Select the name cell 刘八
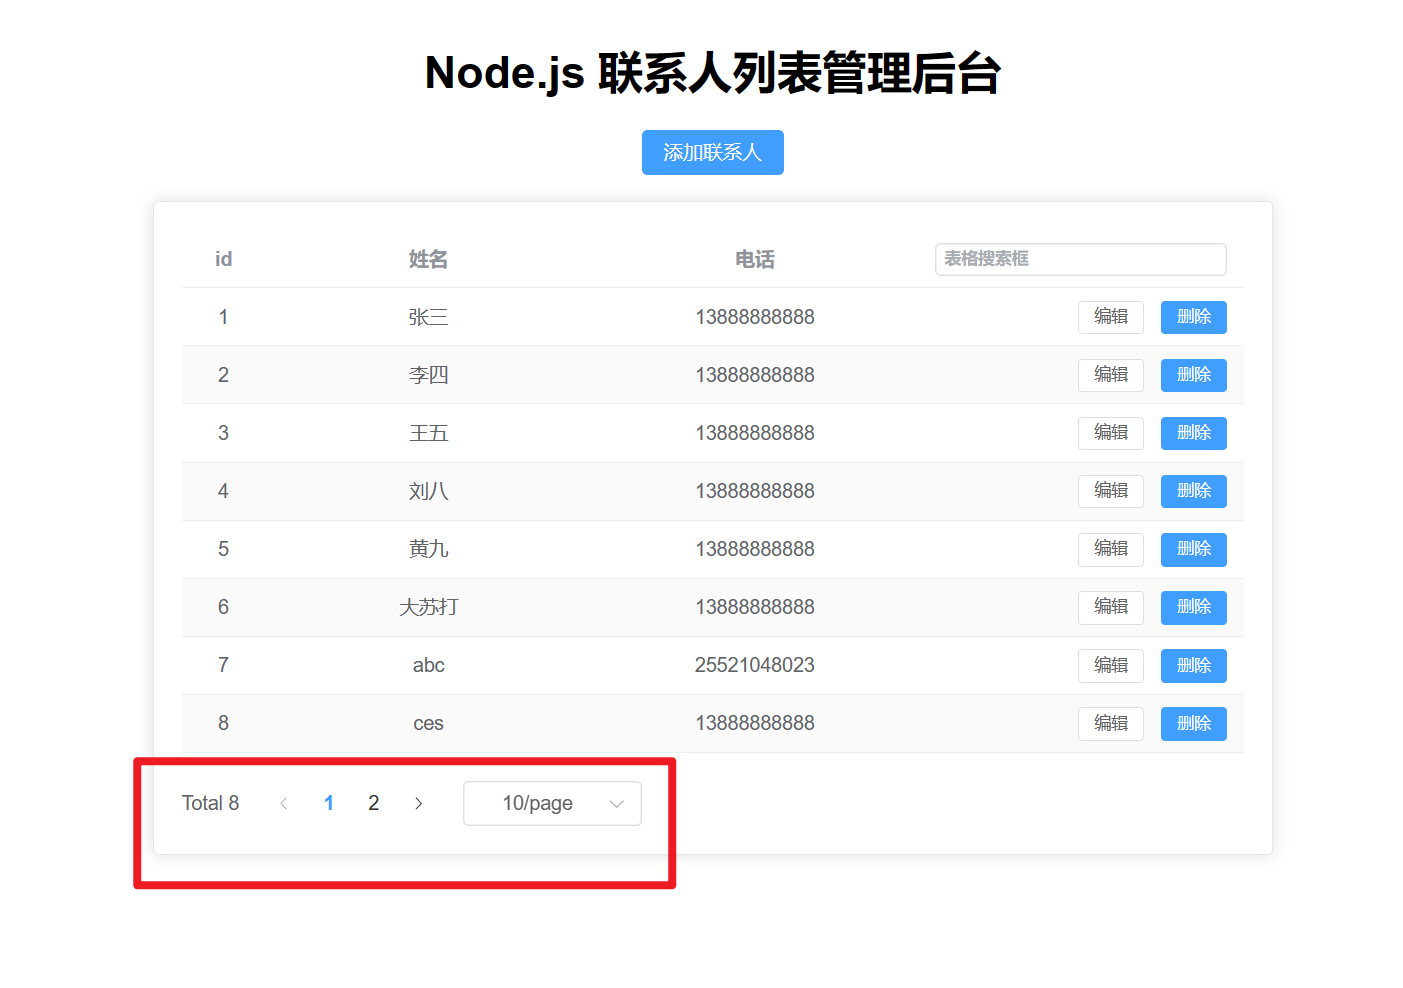The height and width of the screenshot is (988, 1403). point(428,491)
